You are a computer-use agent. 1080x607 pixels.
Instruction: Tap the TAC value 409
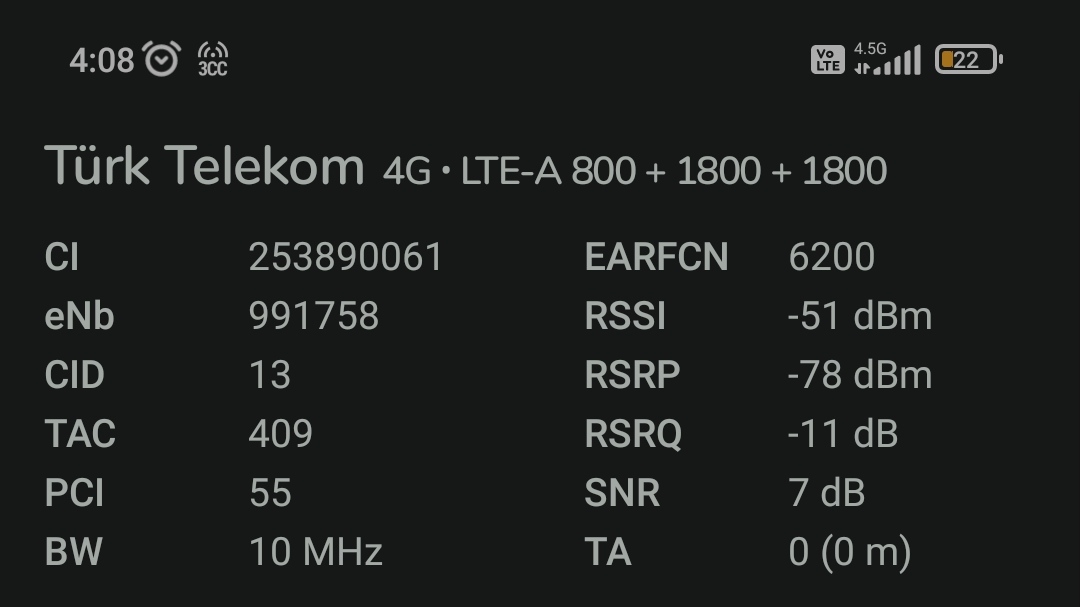click(280, 434)
